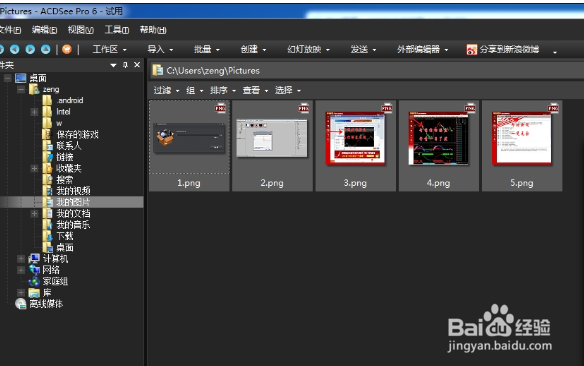
Task: Expand the 网络 tree node
Action: [x=21, y=270]
